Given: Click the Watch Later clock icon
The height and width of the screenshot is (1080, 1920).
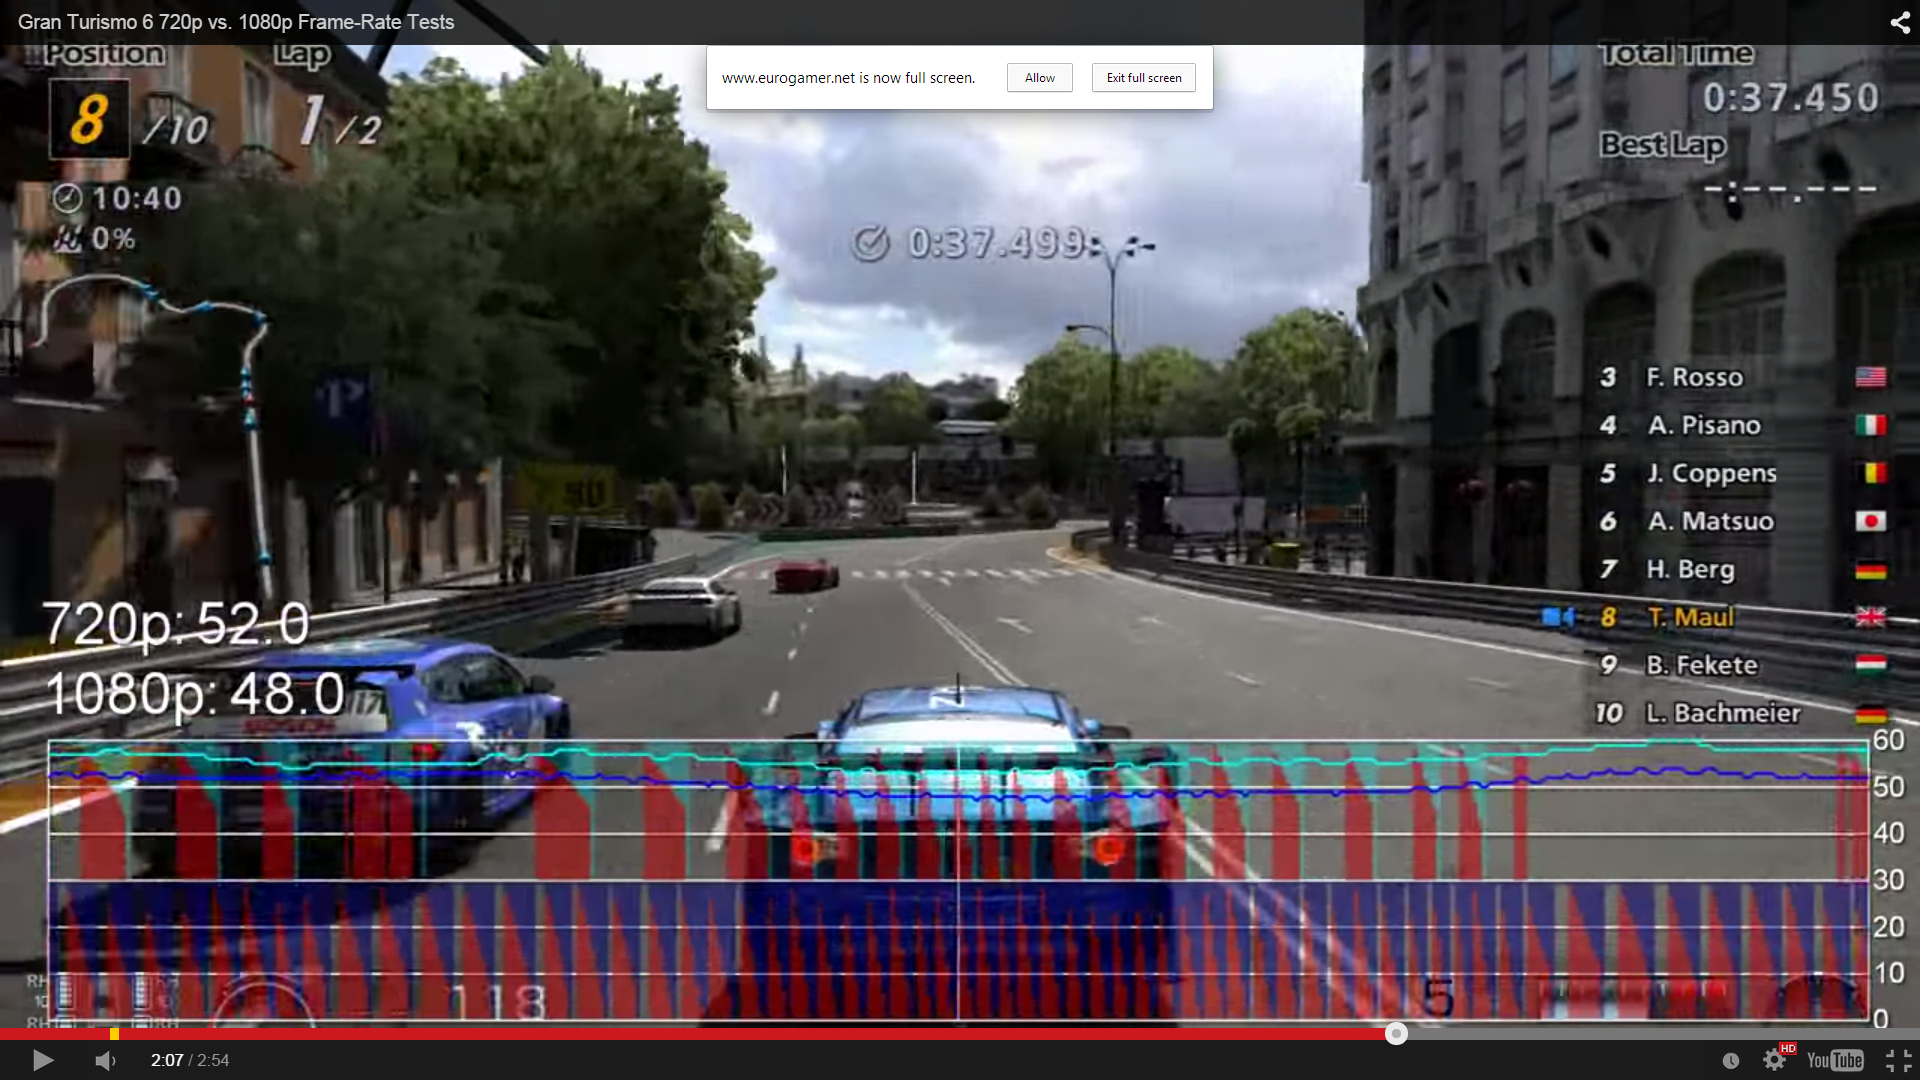Looking at the screenshot, I should 1731,1060.
